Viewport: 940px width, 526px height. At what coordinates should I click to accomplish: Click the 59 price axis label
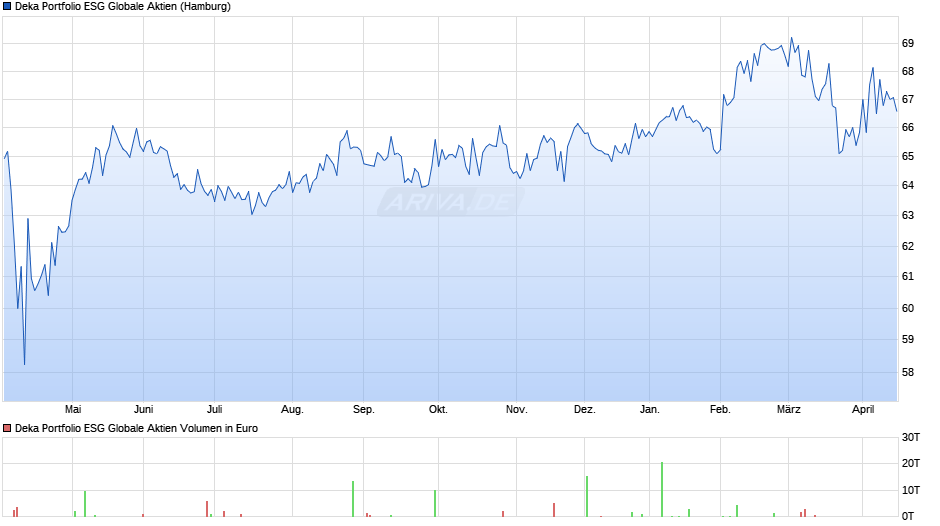(908, 339)
